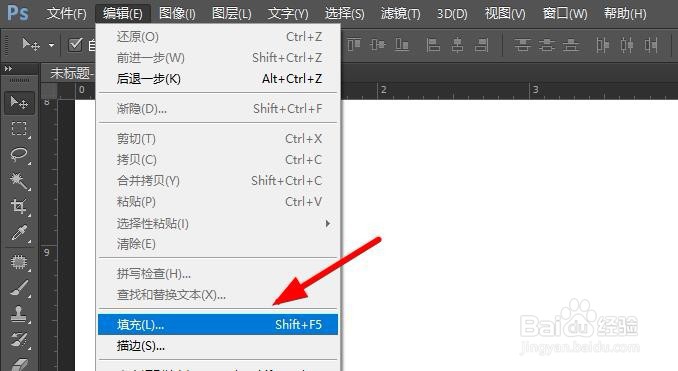Choose 查找和替换文本(X)... entry
Image resolution: width=678 pixels, height=371 pixels.
pos(218,295)
